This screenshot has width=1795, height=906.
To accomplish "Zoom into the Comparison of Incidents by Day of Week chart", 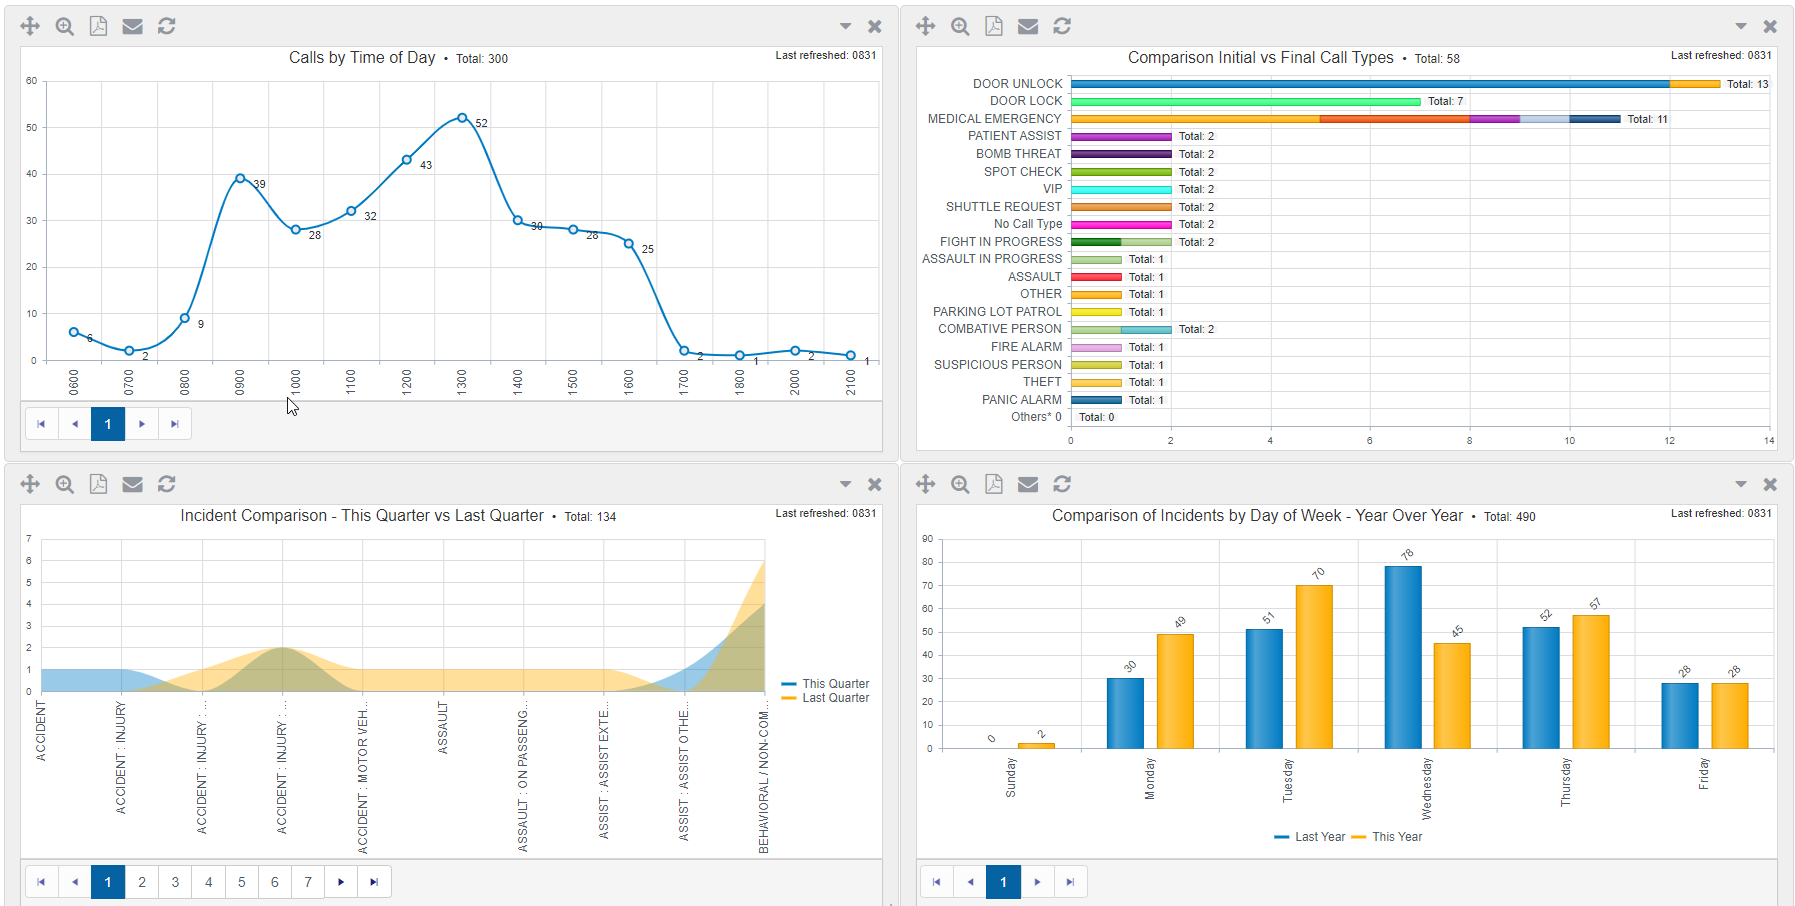I will [960, 484].
